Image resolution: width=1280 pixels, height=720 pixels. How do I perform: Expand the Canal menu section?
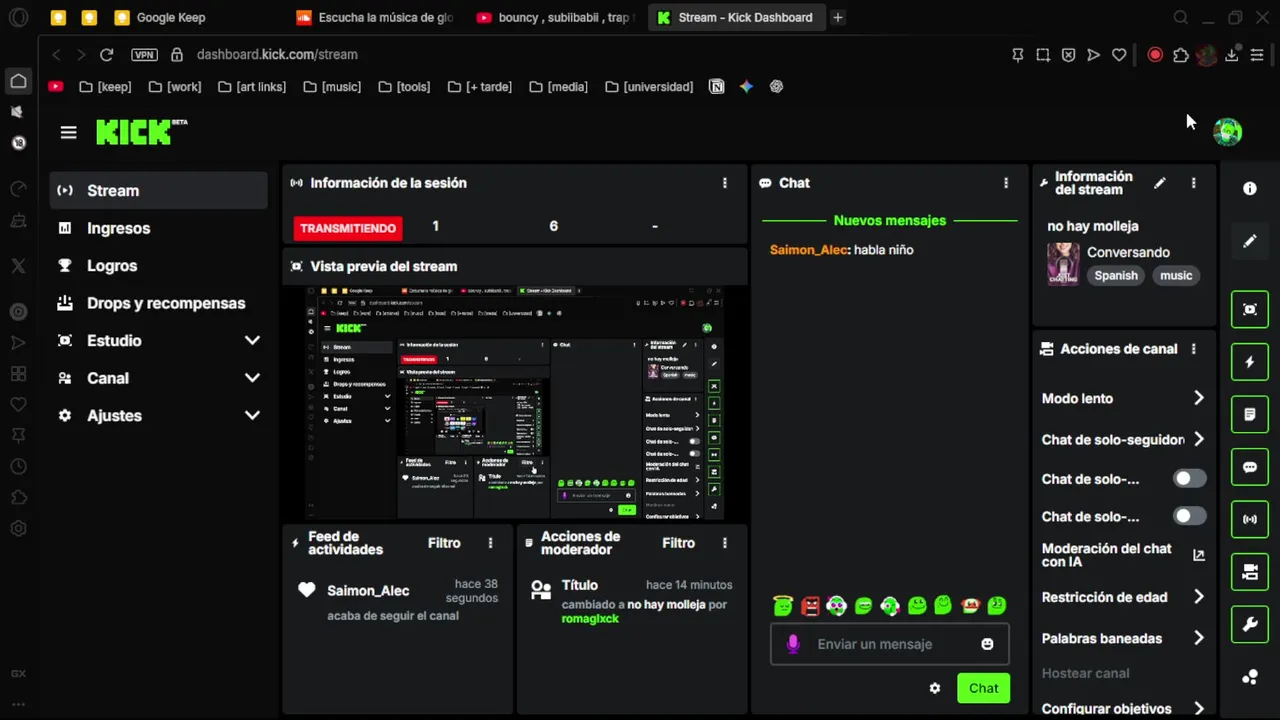(x=159, y=378)
